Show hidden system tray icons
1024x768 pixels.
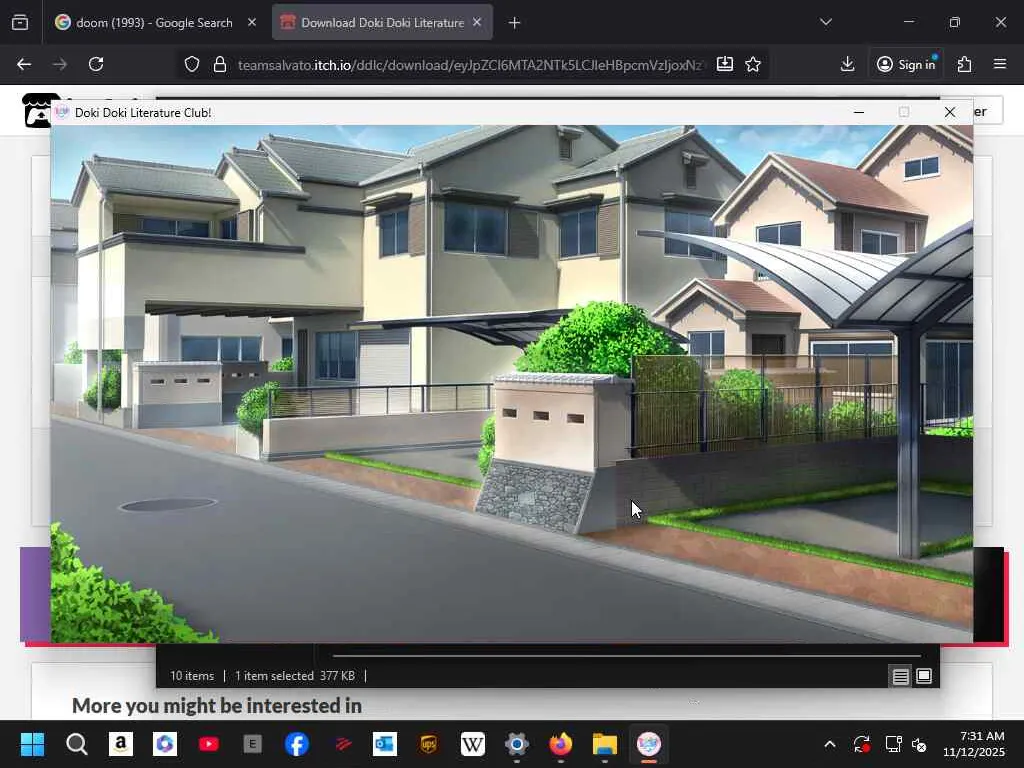tap(829, 744)
